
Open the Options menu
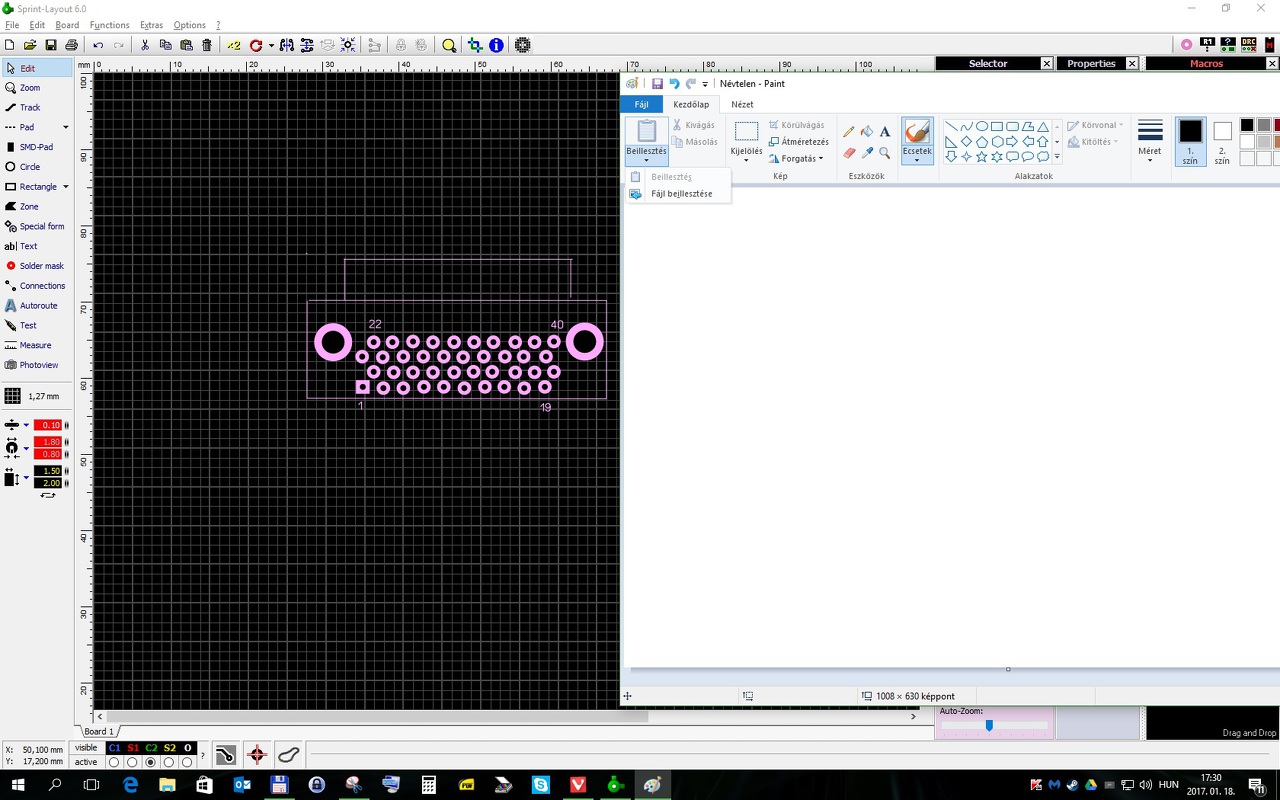pyautogui.click(x=189, y=25)
